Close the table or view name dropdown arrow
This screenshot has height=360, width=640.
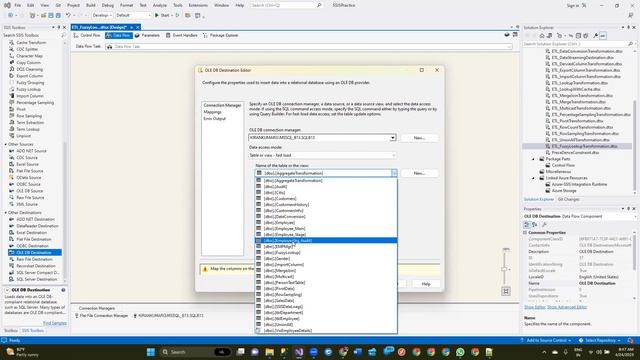(394, 173)
